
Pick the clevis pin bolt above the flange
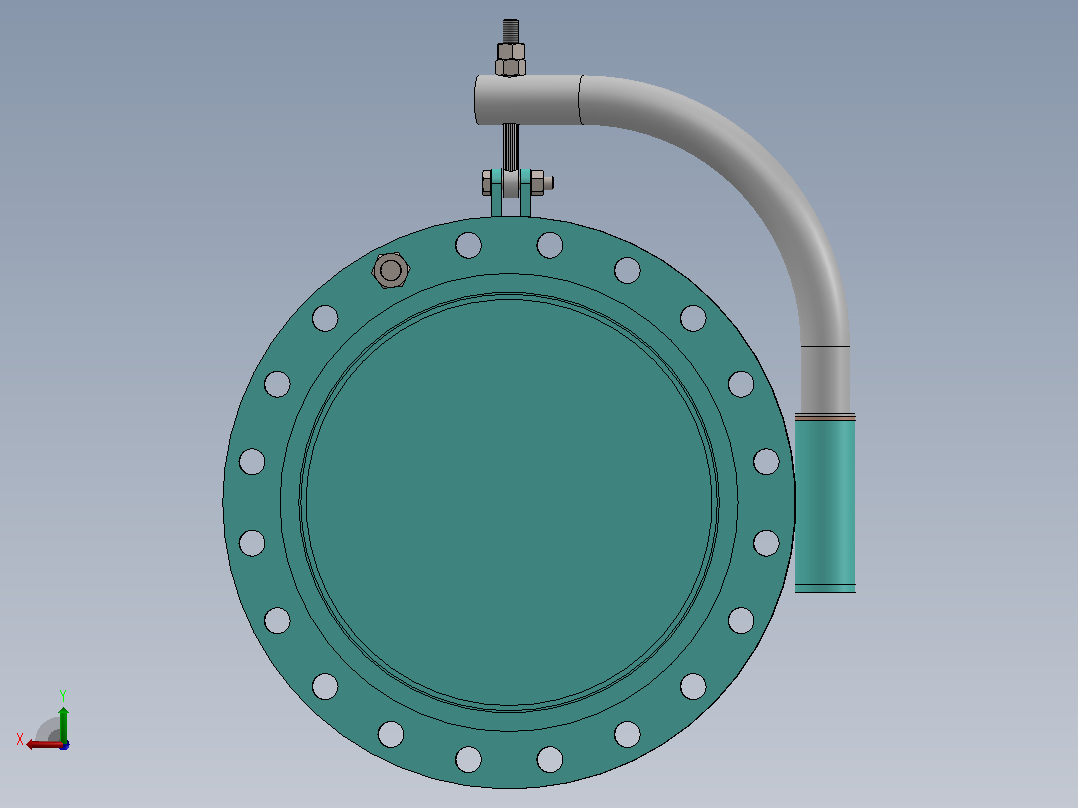[x=518, y=183]
